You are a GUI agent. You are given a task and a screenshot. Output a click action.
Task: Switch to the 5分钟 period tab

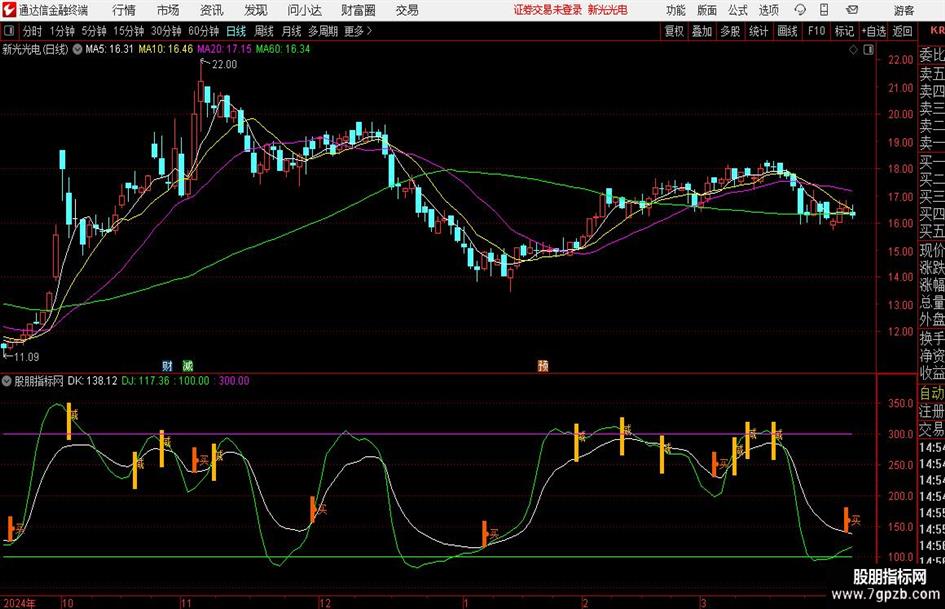(x=93, y=31)
